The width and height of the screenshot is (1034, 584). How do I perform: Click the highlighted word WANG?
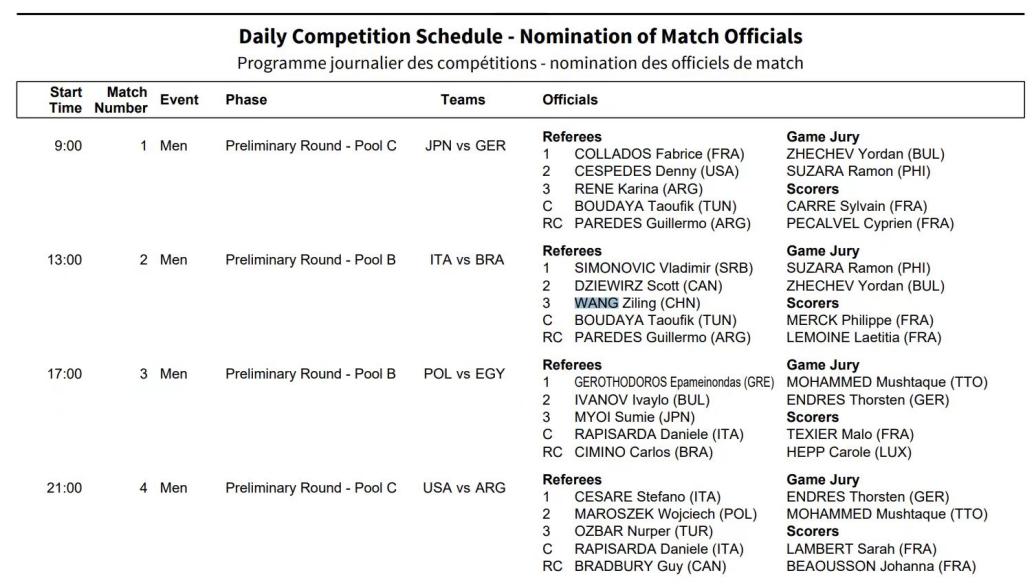click(x=596, y=303)
